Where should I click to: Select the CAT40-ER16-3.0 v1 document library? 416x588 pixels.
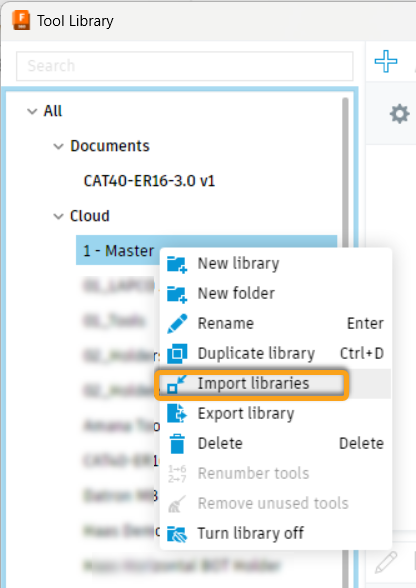[149, 181]
